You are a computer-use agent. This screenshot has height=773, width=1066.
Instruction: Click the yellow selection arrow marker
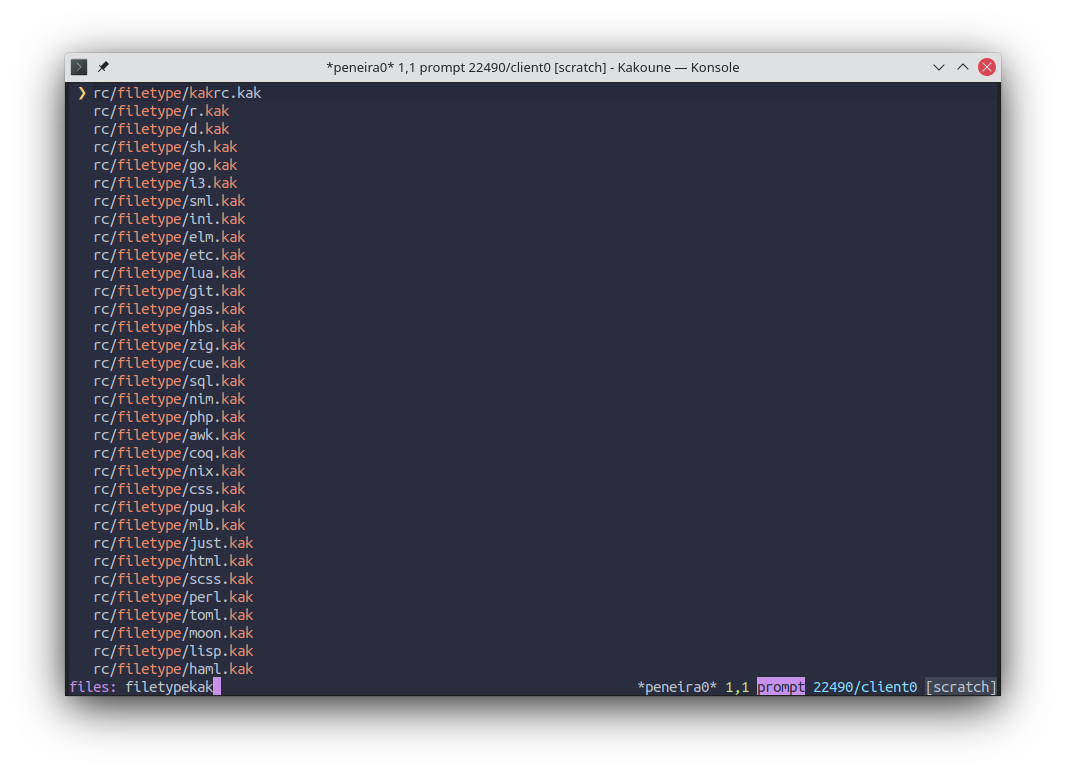point(82,92)
